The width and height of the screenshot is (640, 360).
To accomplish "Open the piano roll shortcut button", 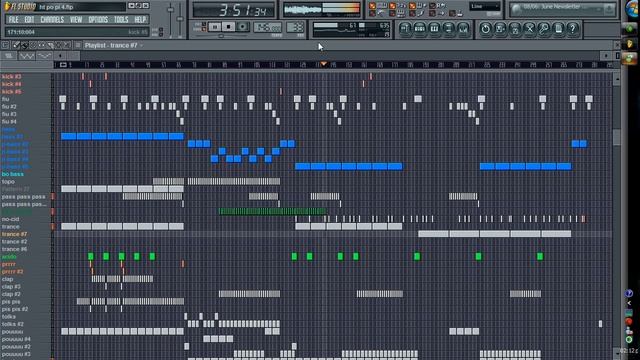I will click(x=434, y=29).
